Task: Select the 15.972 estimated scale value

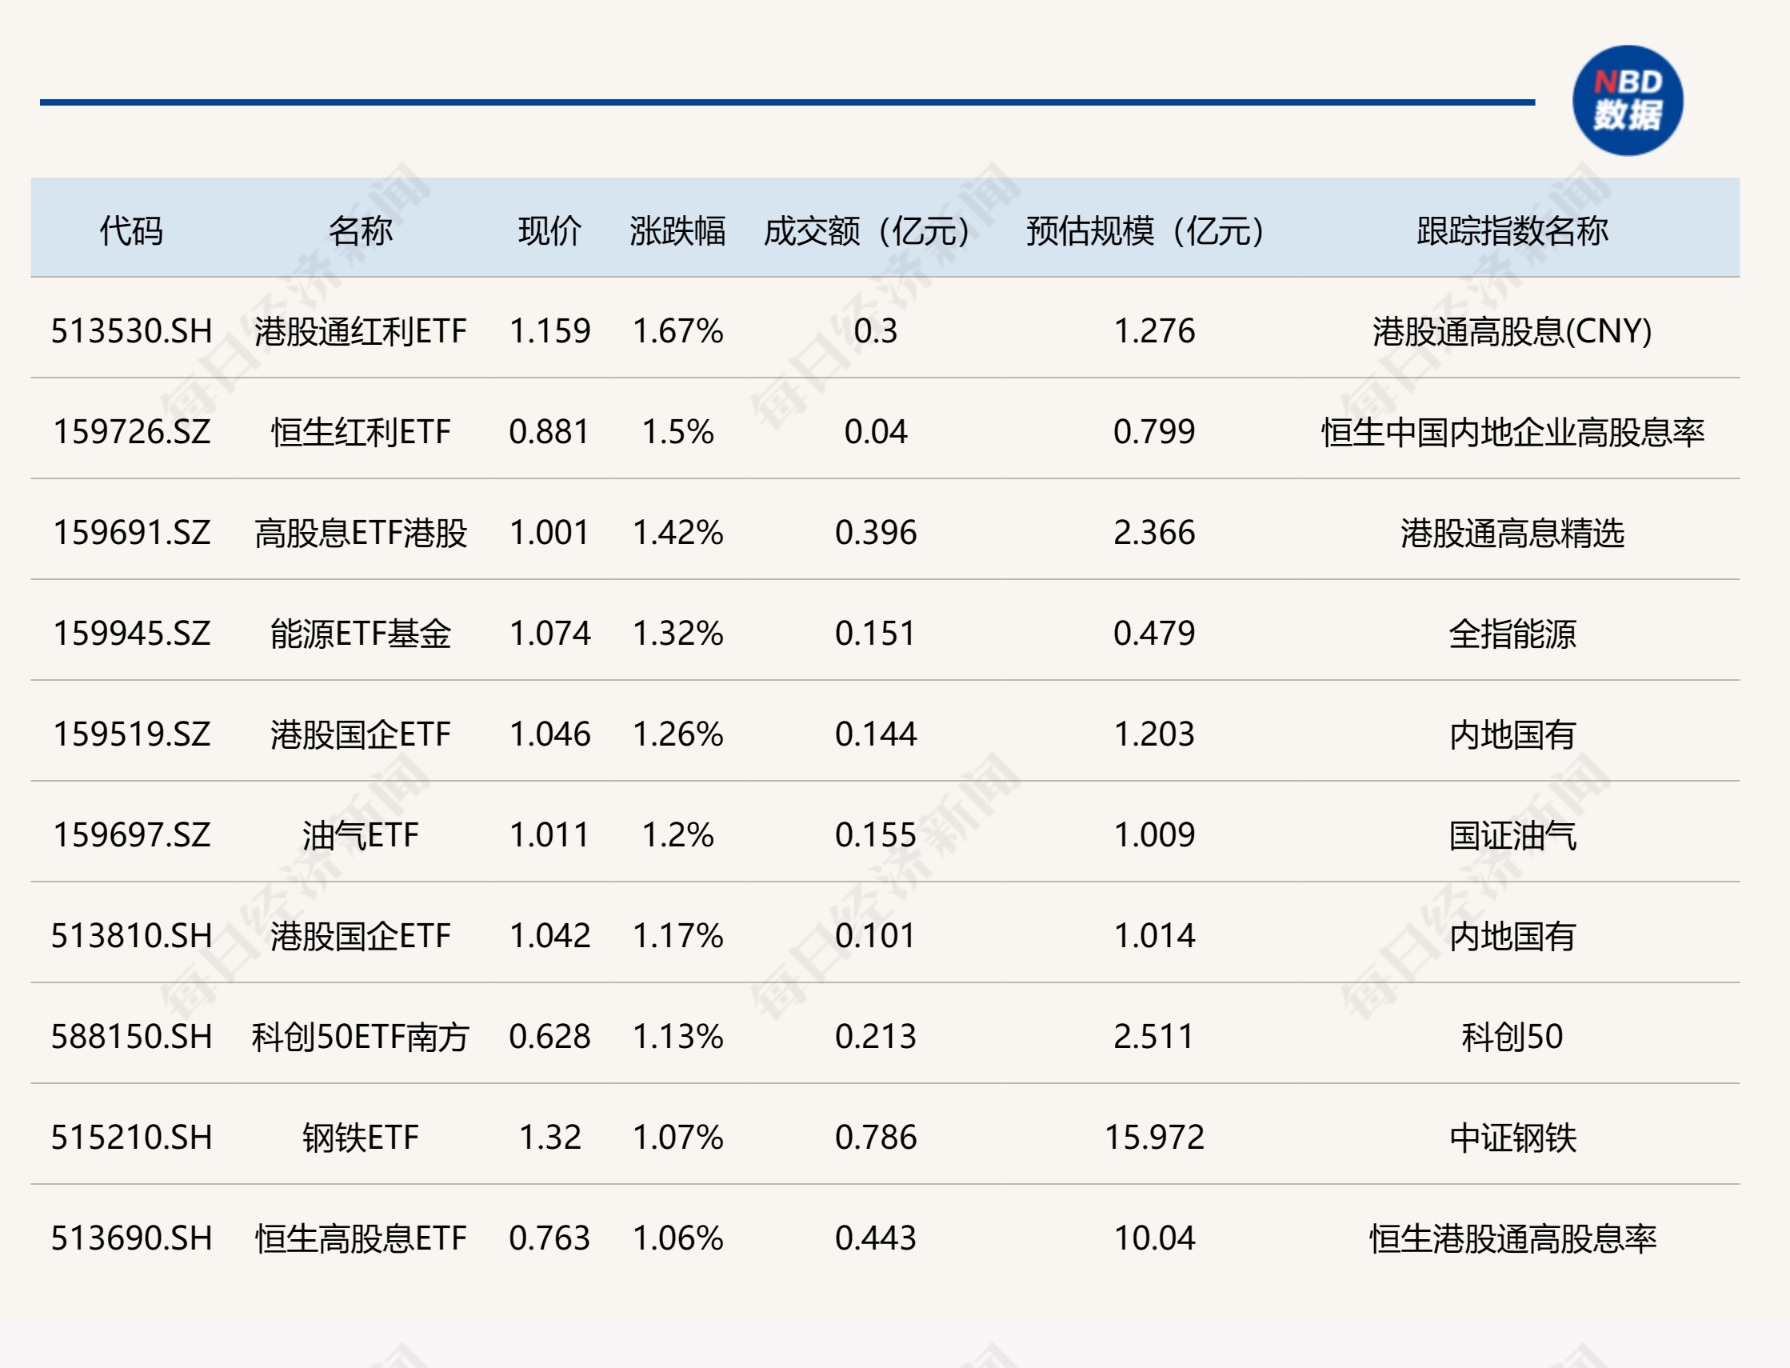Action: (1154, 1138)
